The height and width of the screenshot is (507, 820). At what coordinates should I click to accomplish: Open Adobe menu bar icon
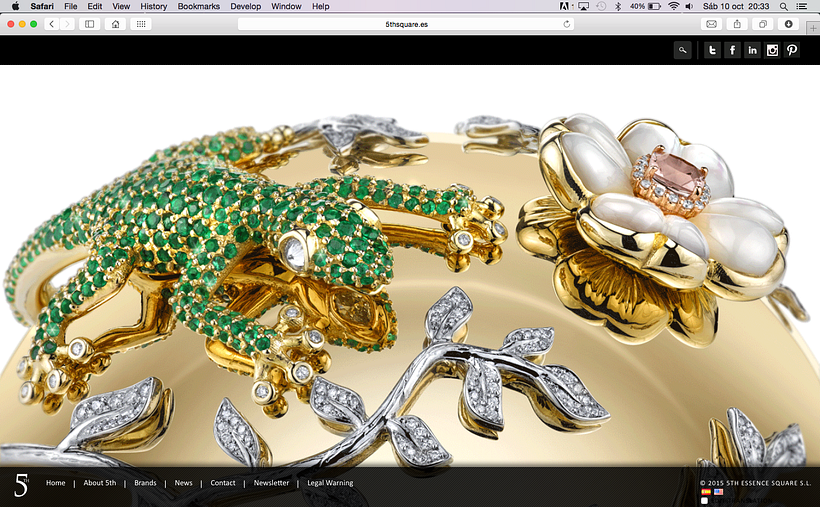565,6
